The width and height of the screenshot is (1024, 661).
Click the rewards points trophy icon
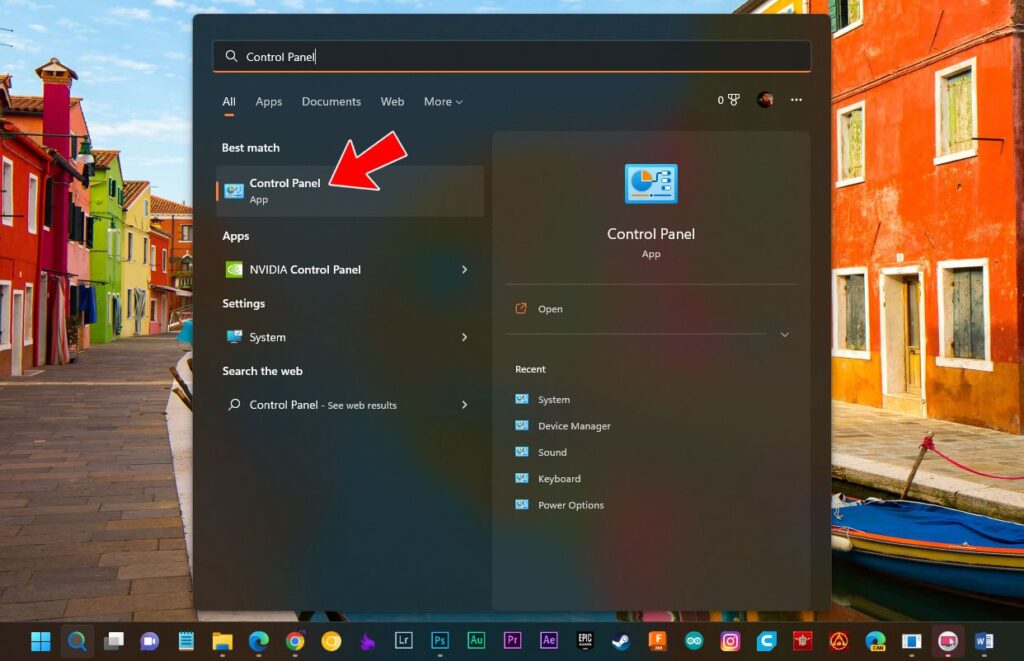[734, 100]
